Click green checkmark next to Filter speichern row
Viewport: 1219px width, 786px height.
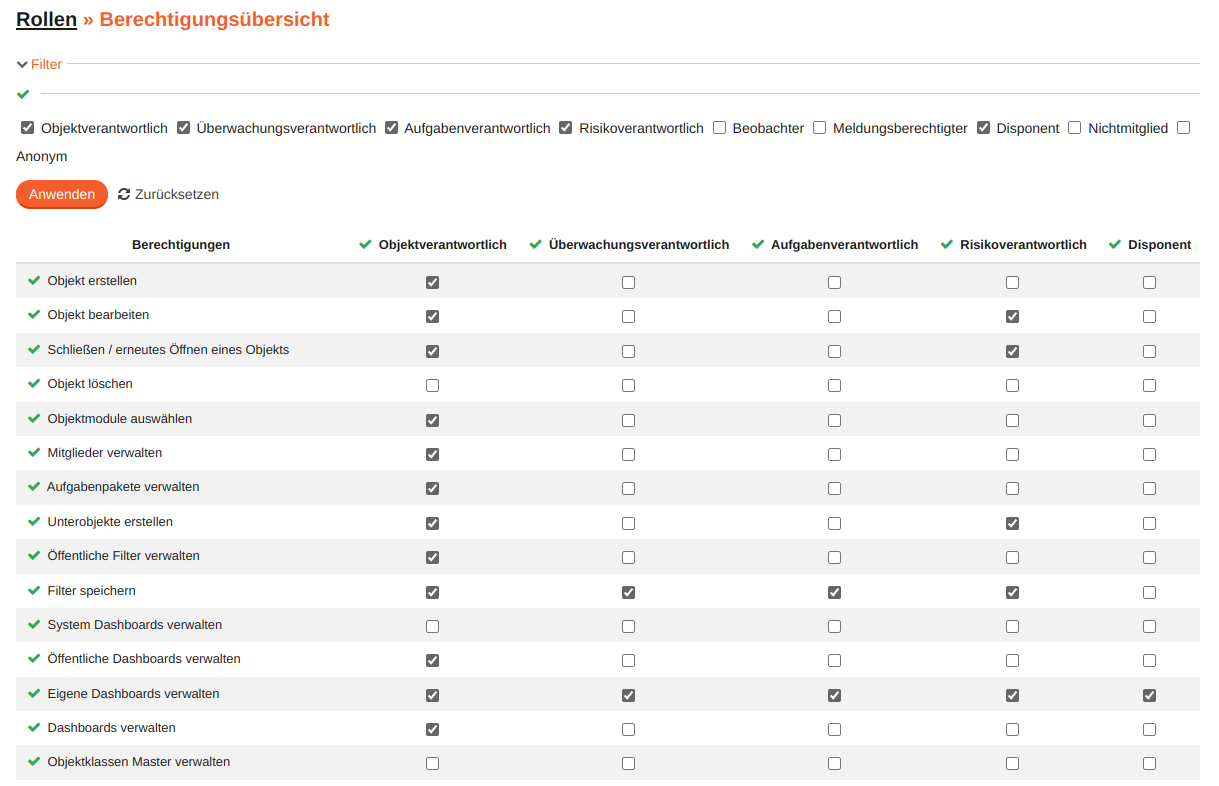34,591
